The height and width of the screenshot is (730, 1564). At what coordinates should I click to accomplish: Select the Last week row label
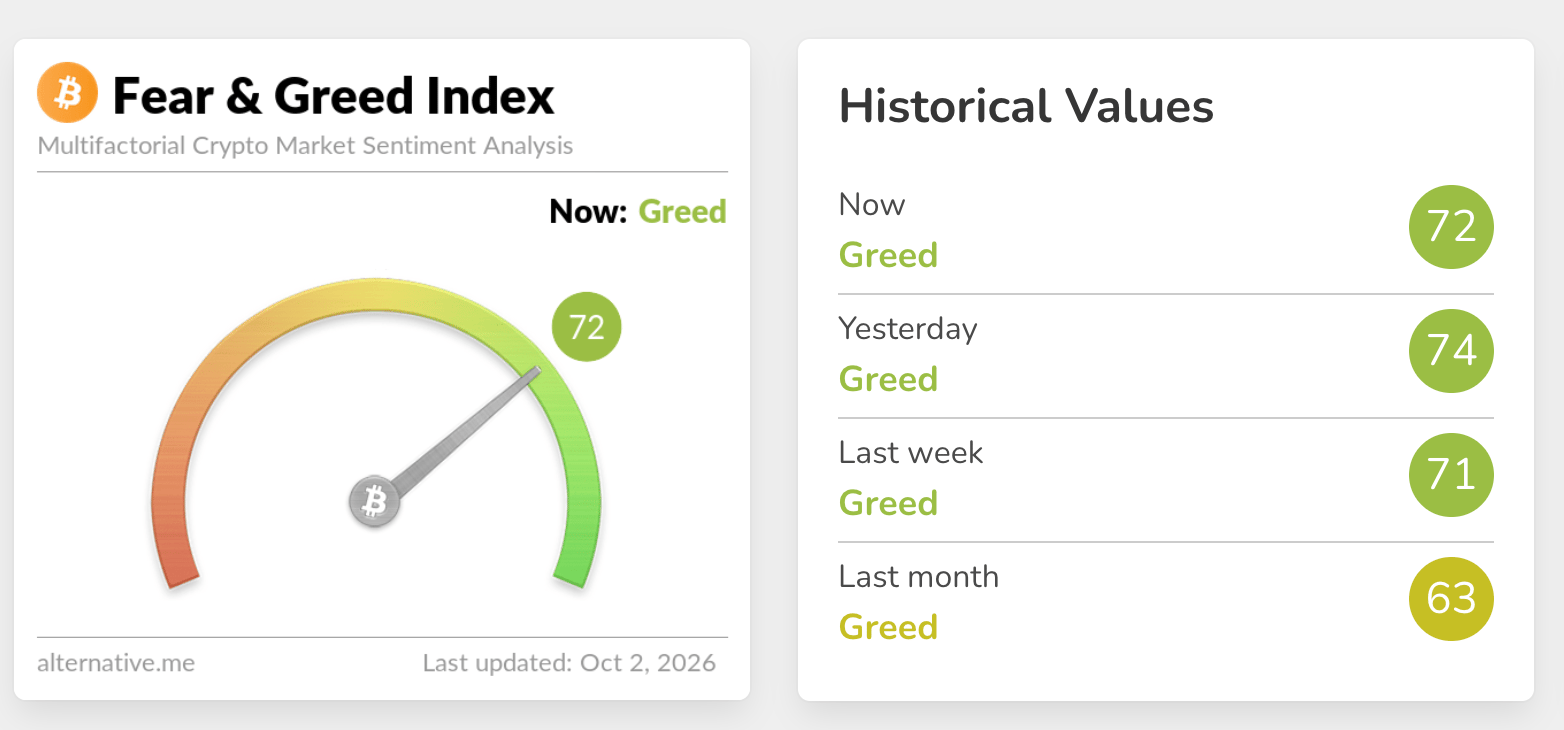tap(911, 453)
